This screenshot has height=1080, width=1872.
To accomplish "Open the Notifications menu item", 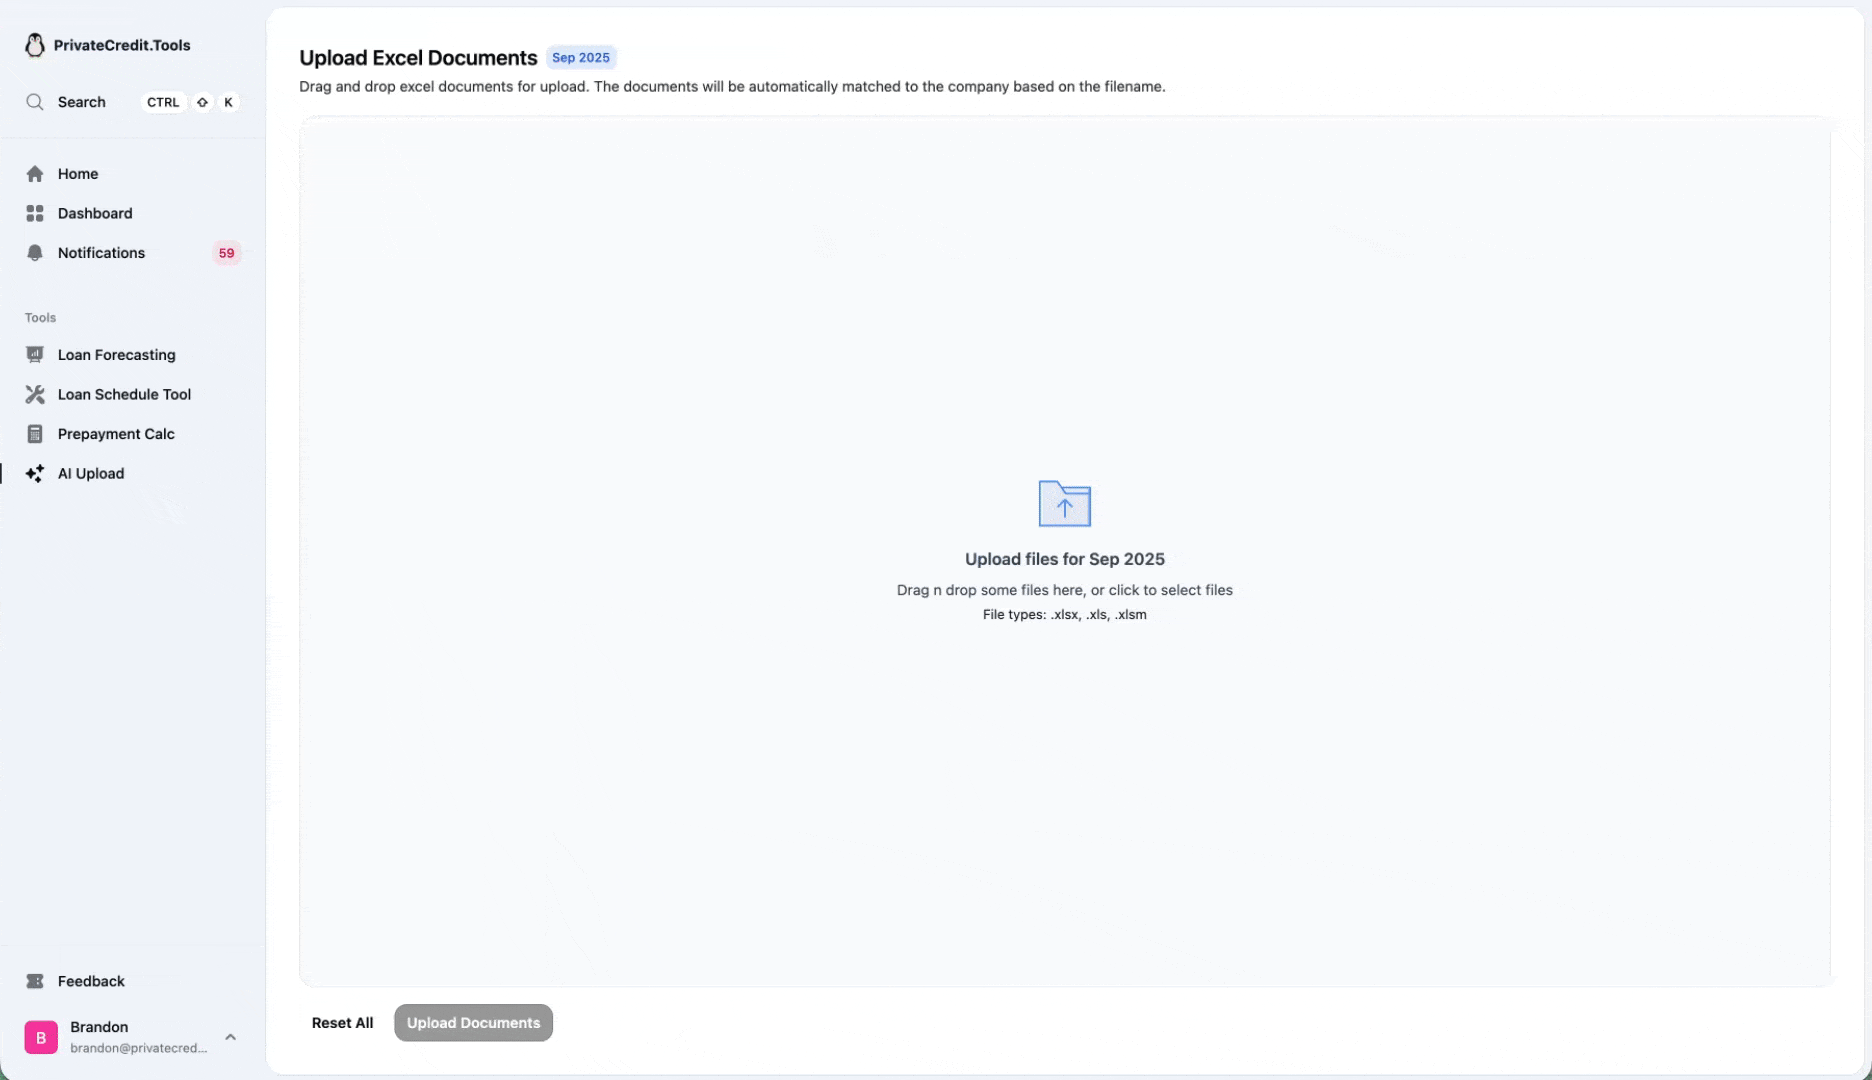I will pyautogui.click(x=101, y=253).
